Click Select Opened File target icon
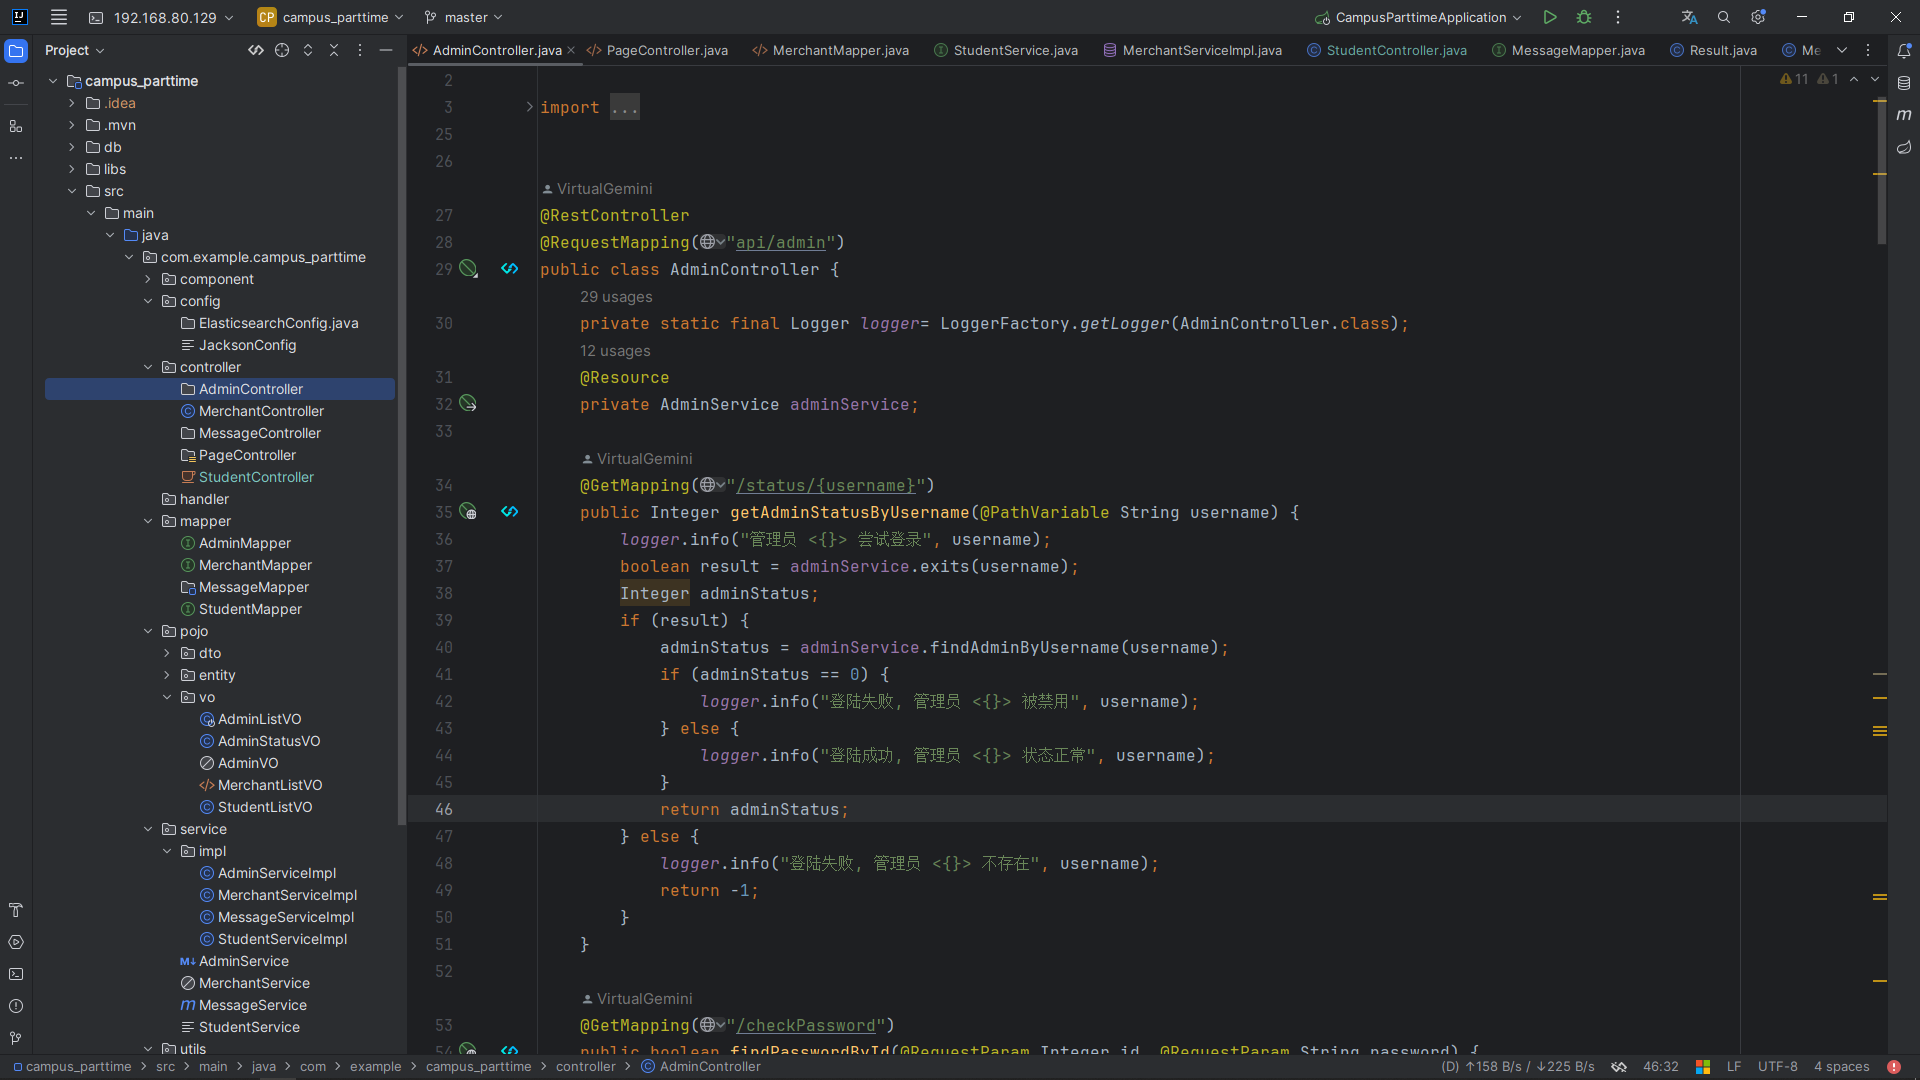The width and height of the screenshot is (1920, 1080). [x=282, y=50]
